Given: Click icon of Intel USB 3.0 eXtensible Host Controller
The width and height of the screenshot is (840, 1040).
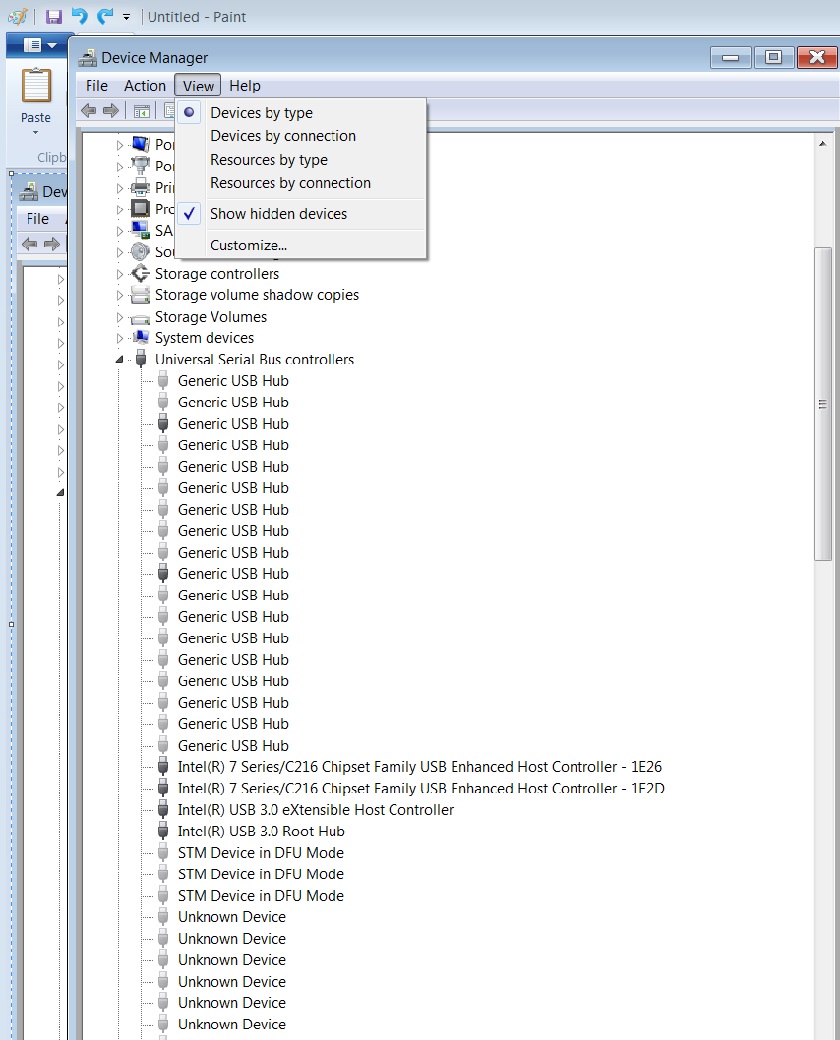Looking at the screenshot, I should [163, 809].
